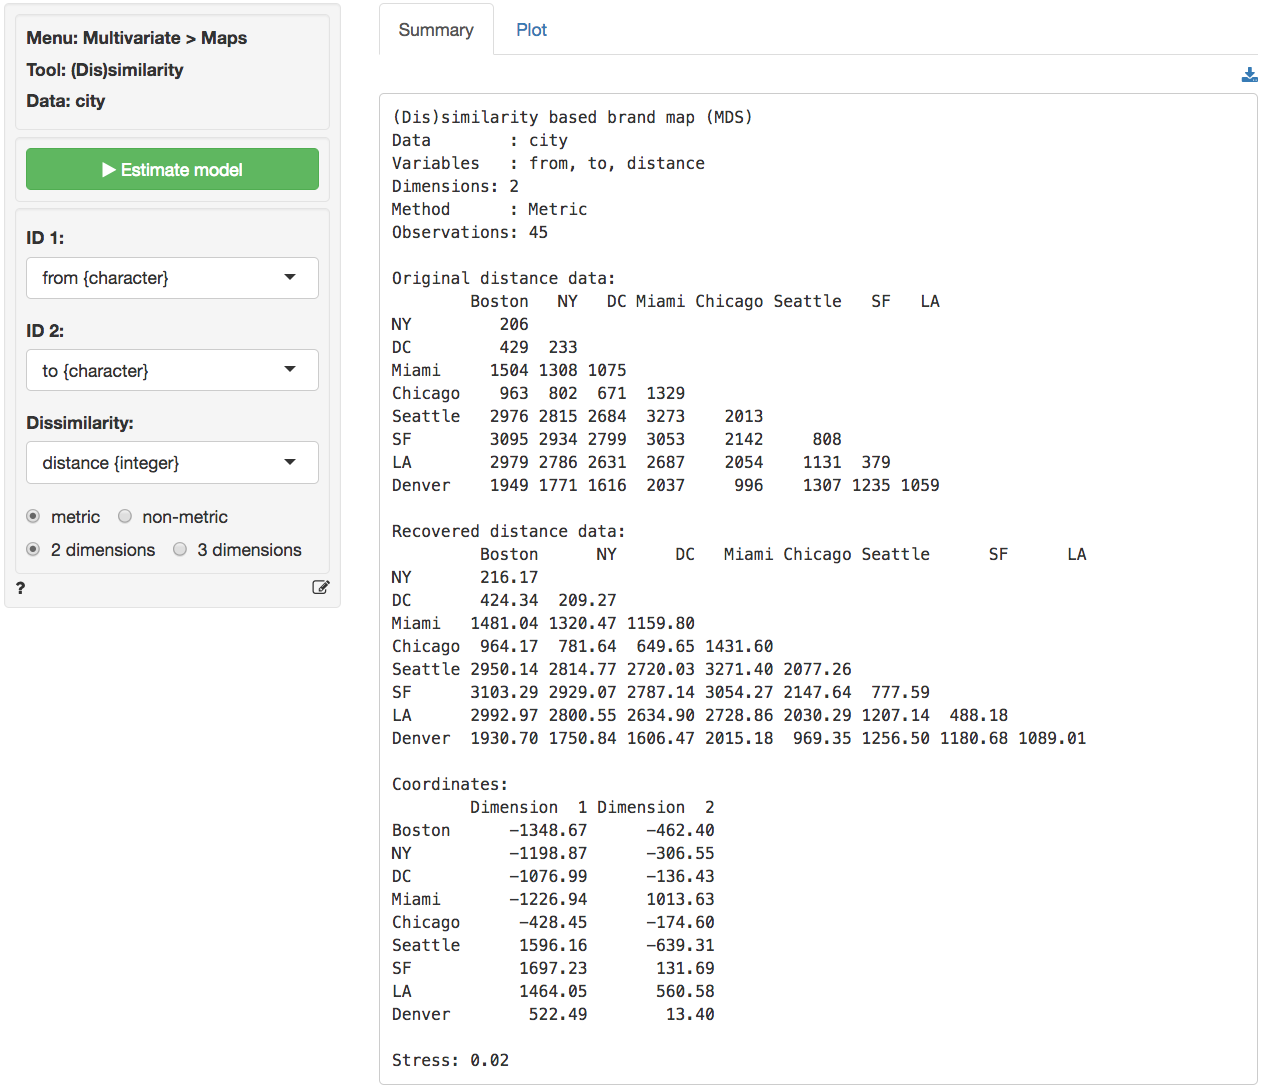
Task: Open help via the question mark icon
Action: tap(21, 588)
